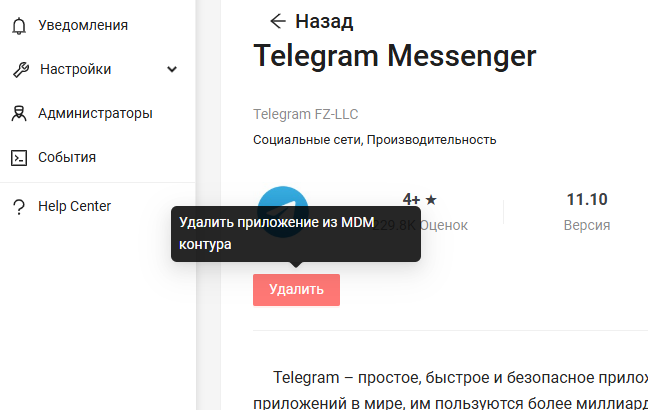Image resolution: width=648 pixels, height=410 pixels.
Task: Click the rating star icon
Action: (x=431, y=200)
